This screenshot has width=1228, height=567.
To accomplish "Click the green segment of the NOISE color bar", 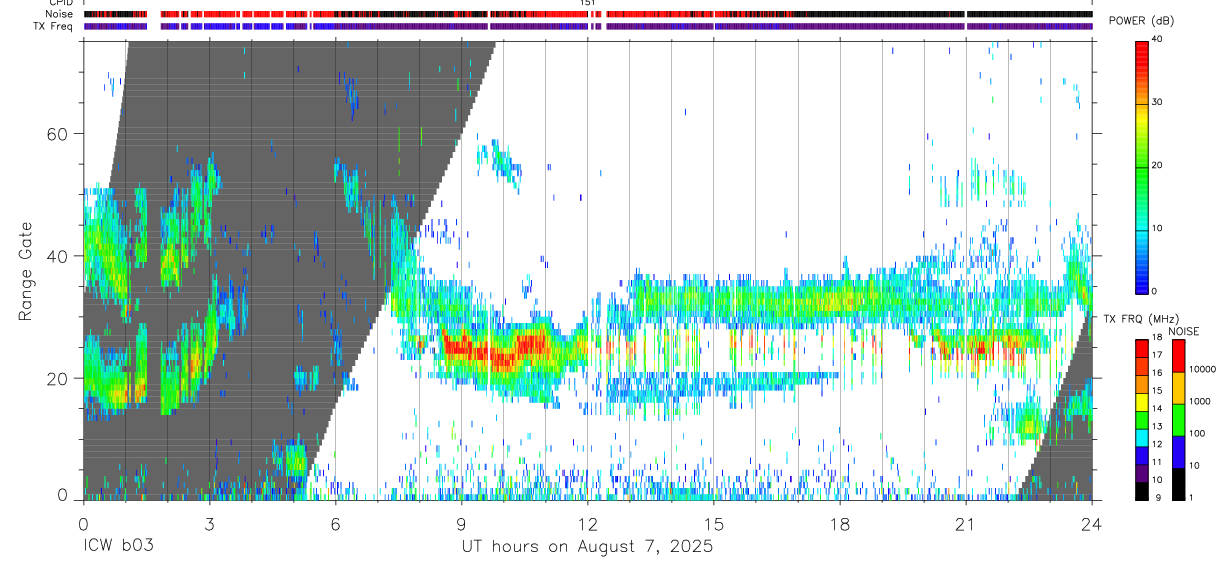I will click(x=1177, y=420).
